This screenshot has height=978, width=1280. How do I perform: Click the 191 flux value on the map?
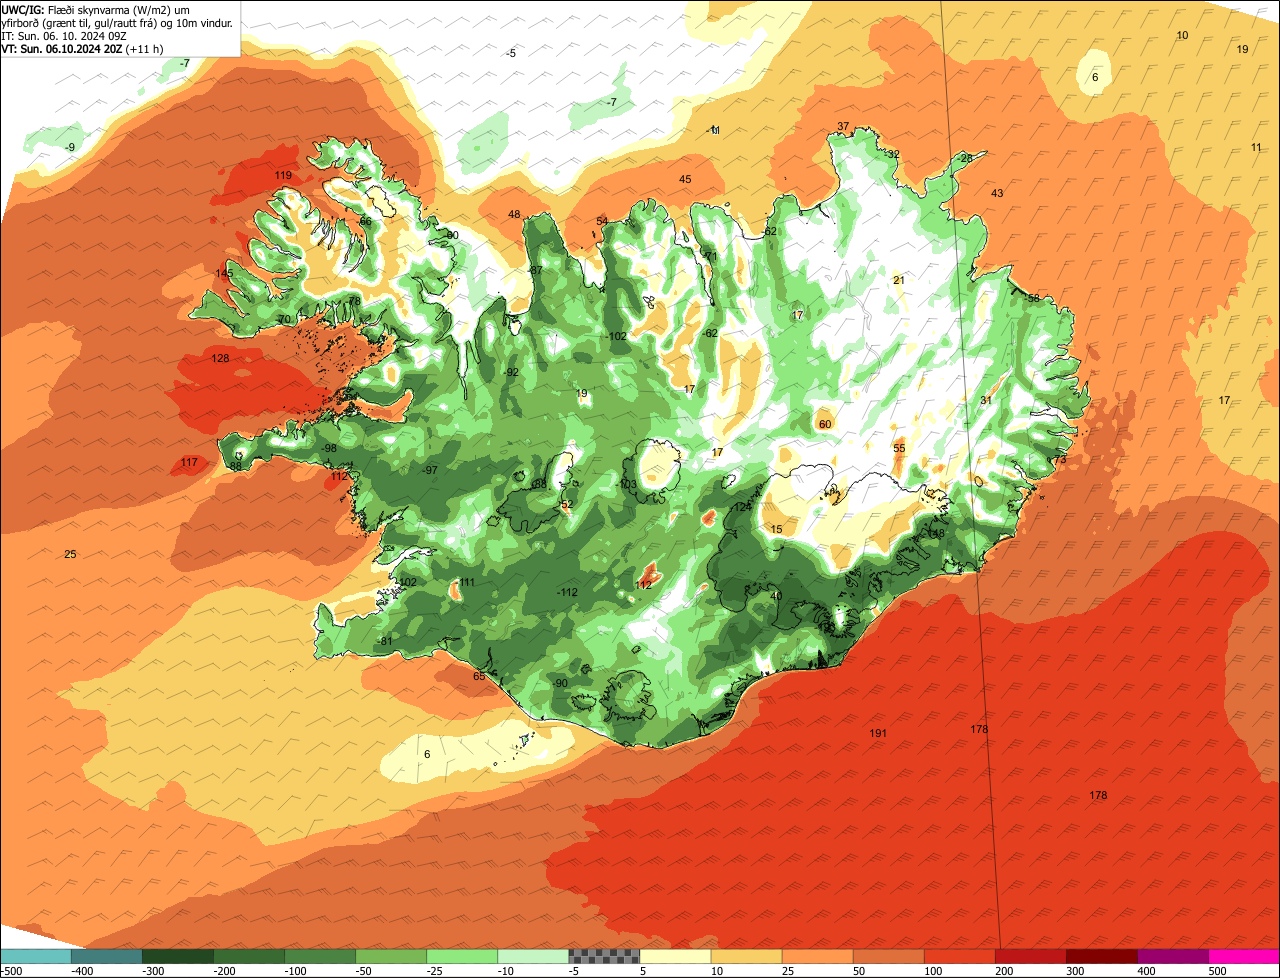878,733
